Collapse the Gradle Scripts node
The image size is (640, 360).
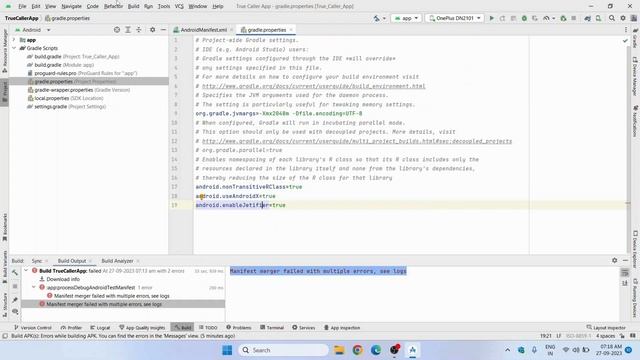tap(14, 48)
